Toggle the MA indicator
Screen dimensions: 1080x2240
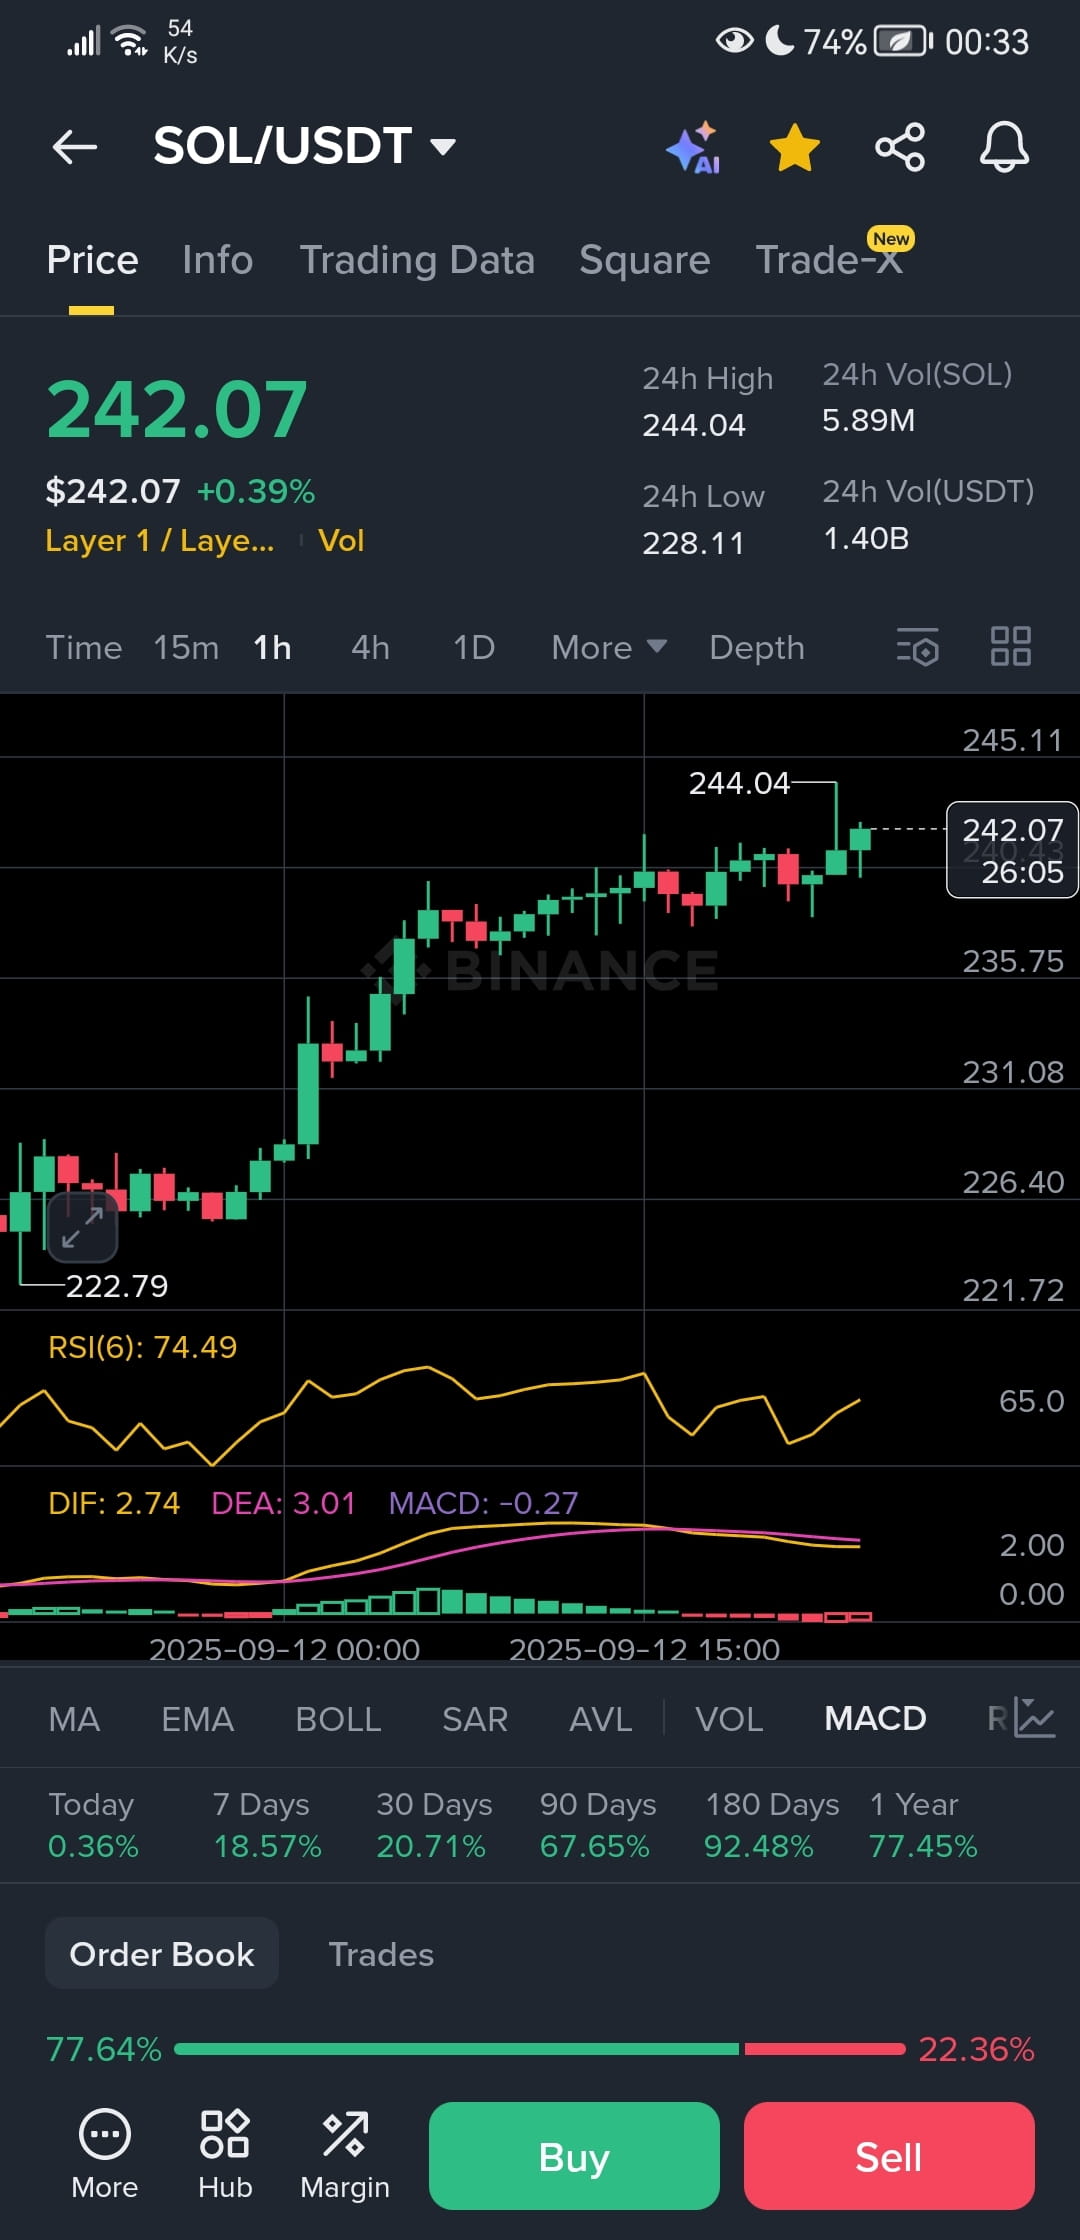[74, 1719]
